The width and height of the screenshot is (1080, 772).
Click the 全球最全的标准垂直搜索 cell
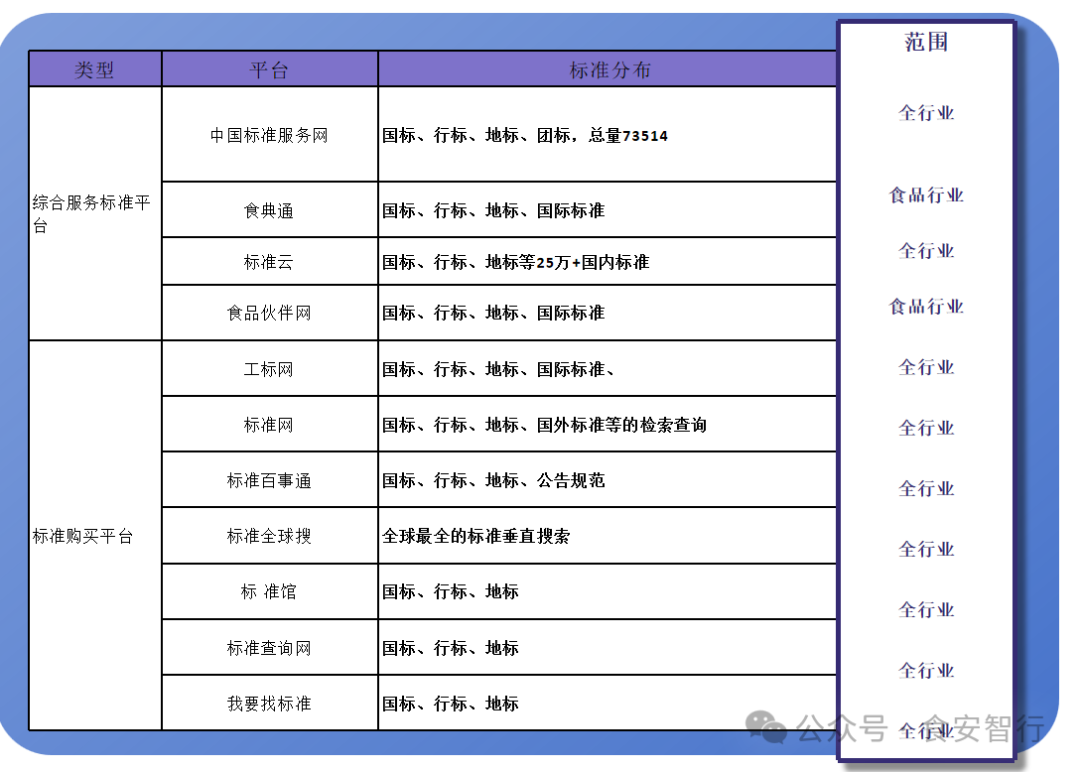pos(608,536)
